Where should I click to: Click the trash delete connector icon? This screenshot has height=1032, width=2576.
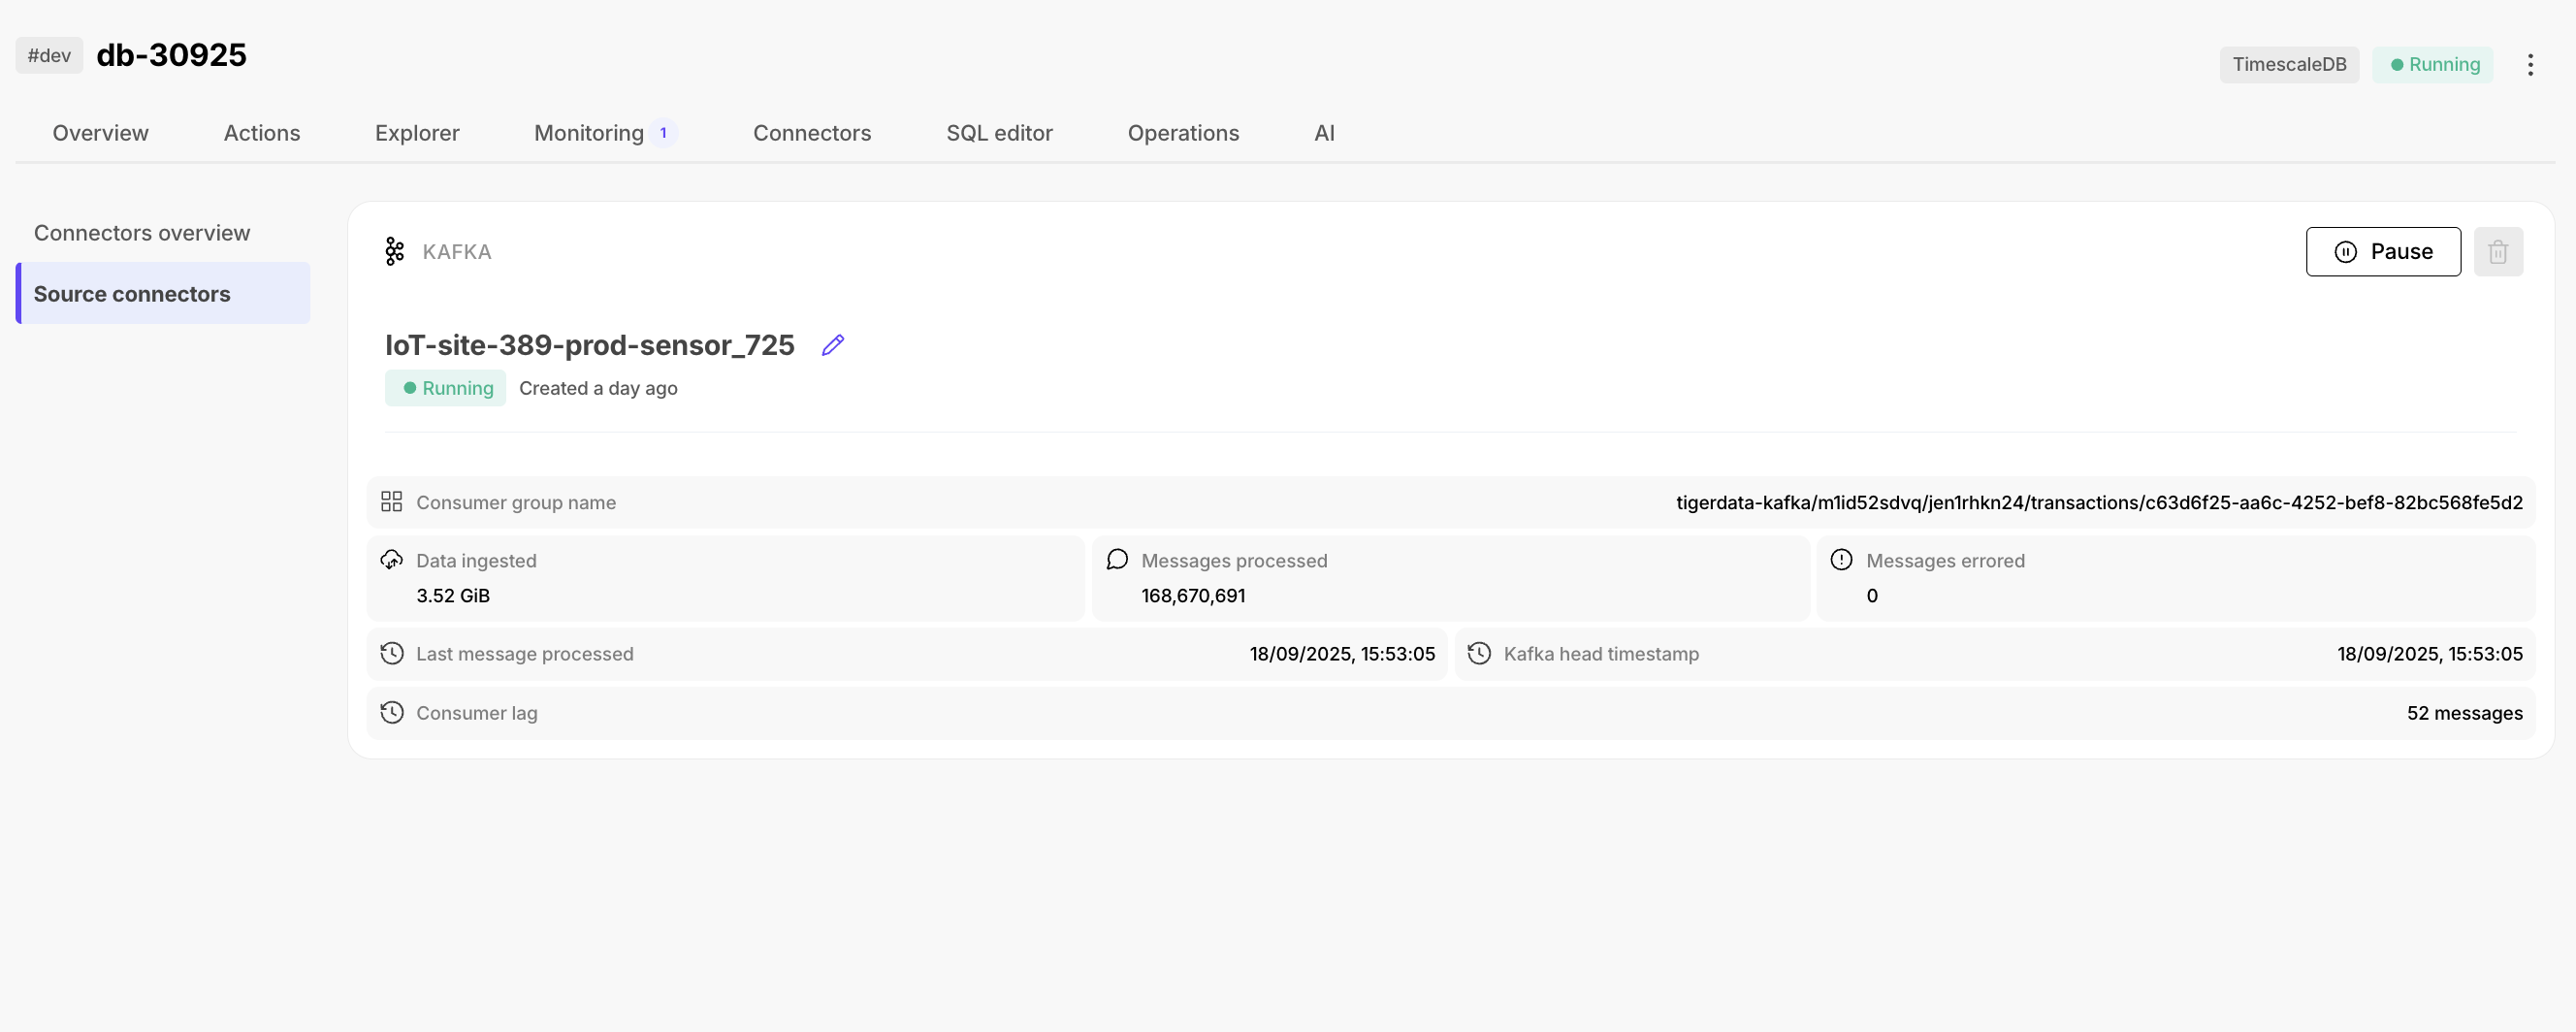pyautogui.click(x=2497, y=252)
